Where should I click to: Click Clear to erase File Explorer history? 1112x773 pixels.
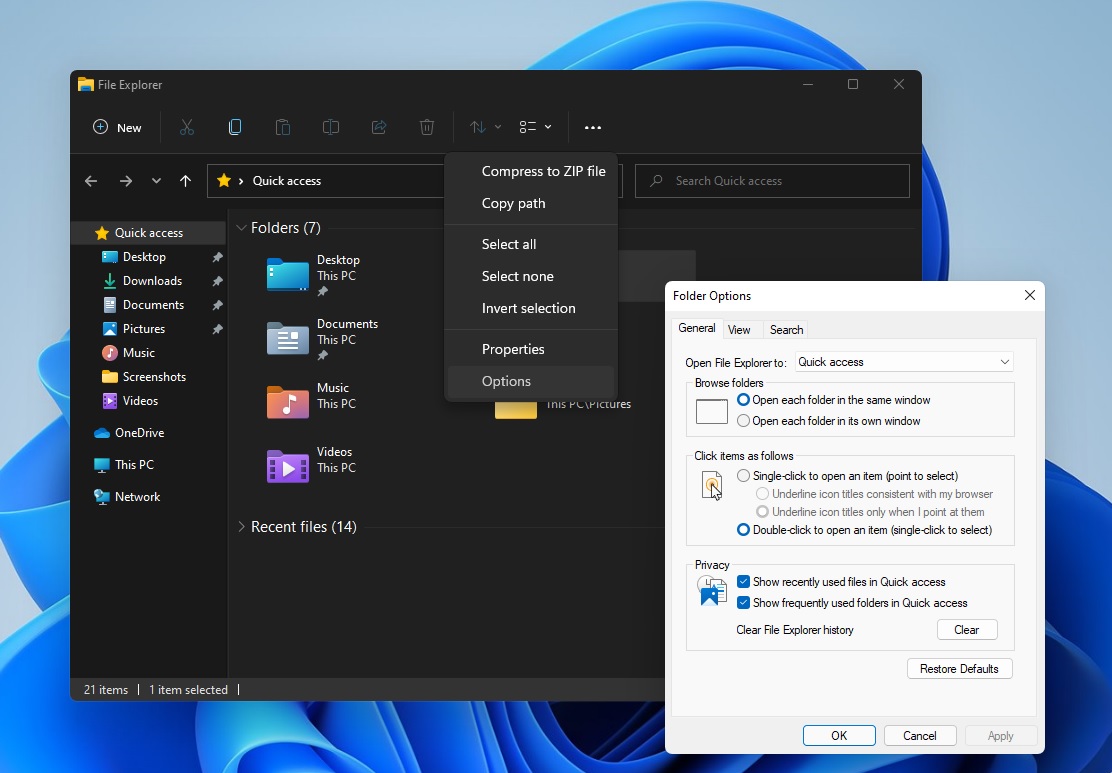click(x=967, y=630)
